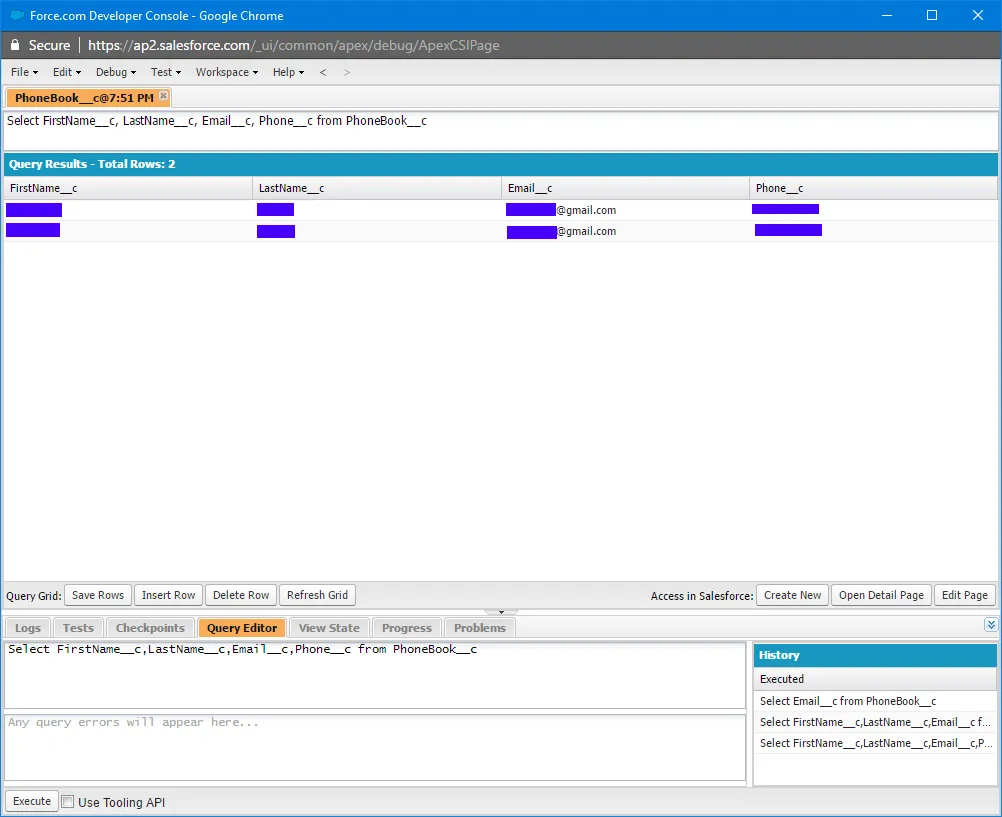The image size is (1002, 817).
Task: Click the back arrow in menu bar
Action: coord(323,72)
